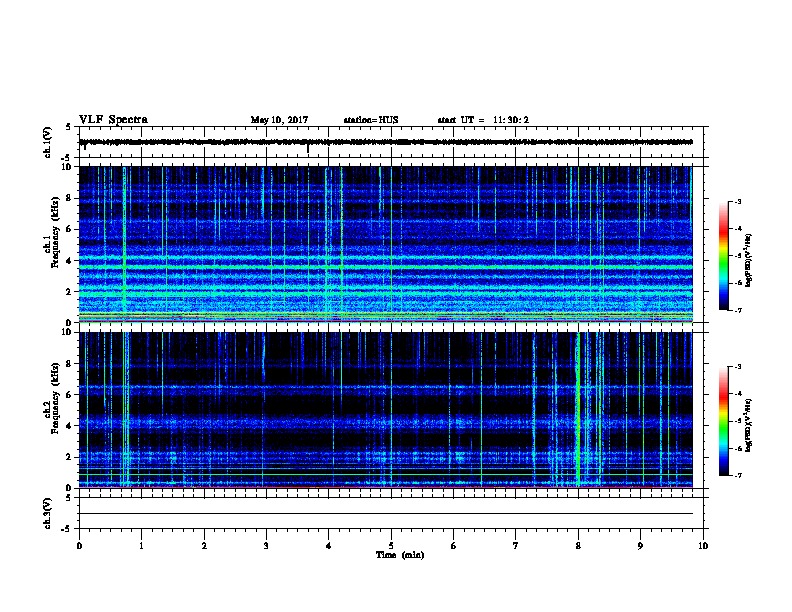Click the "2" kHz tick of ch.2 spectrogram
792x612 pixels.
tap(69, 457)
